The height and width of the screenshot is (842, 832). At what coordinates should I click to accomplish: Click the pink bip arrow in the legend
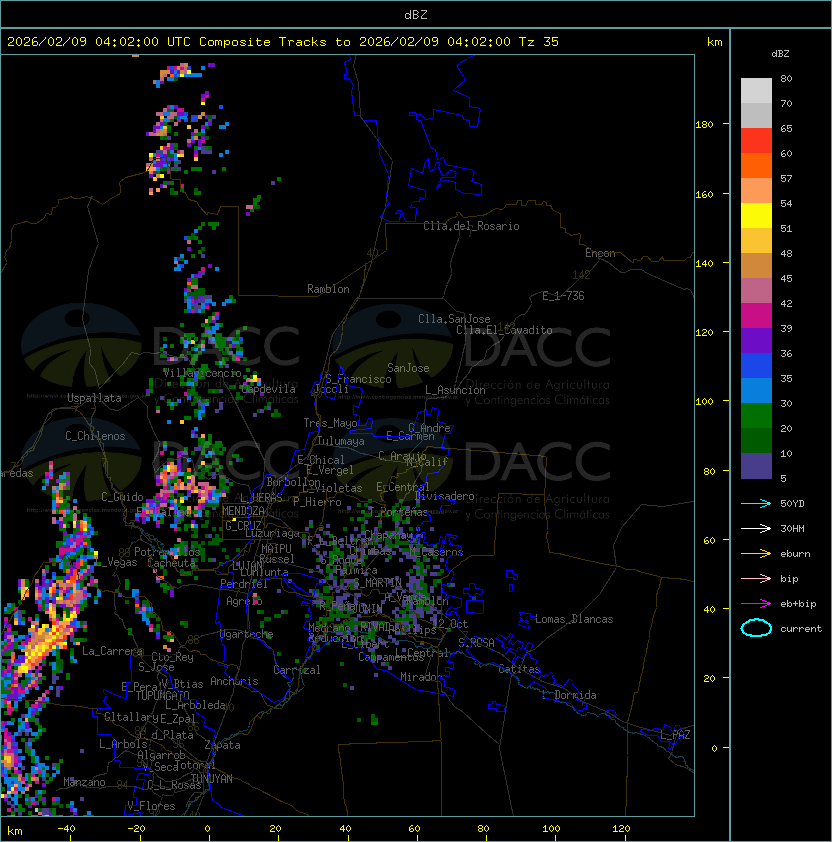(x=756, y=578)
